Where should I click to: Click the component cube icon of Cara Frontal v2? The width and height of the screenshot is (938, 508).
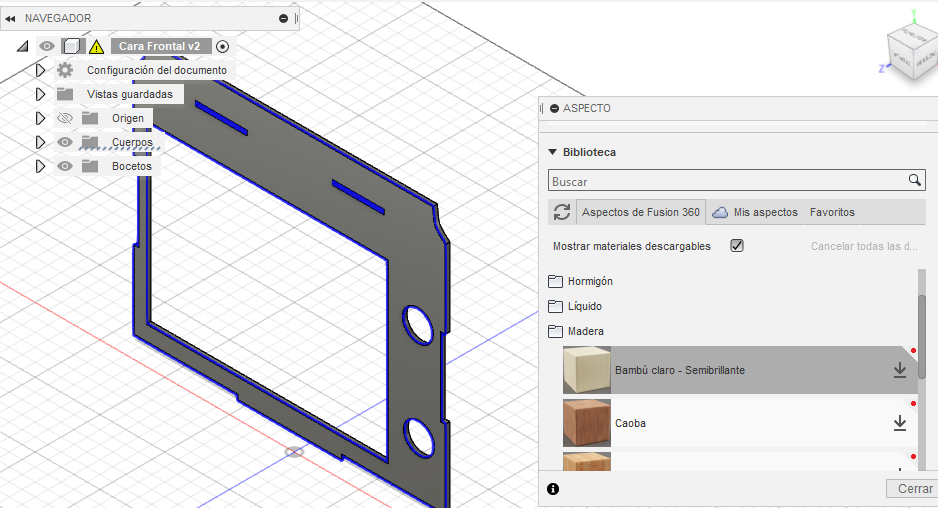[x=72, y=46]
